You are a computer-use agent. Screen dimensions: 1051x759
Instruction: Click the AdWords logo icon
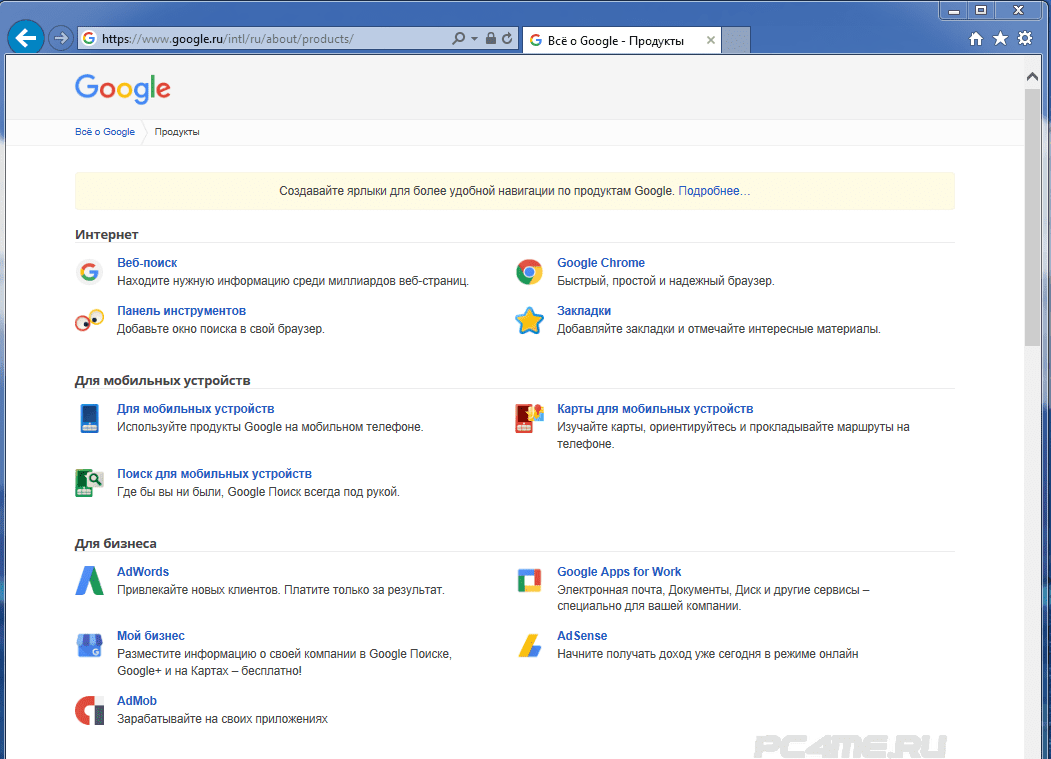click(89, 581)
